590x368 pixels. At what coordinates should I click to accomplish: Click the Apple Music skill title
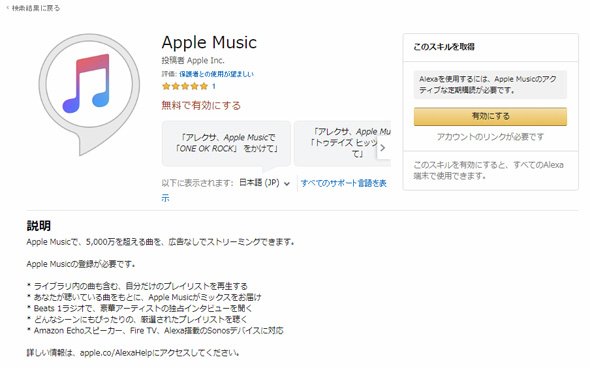[209, 43]
